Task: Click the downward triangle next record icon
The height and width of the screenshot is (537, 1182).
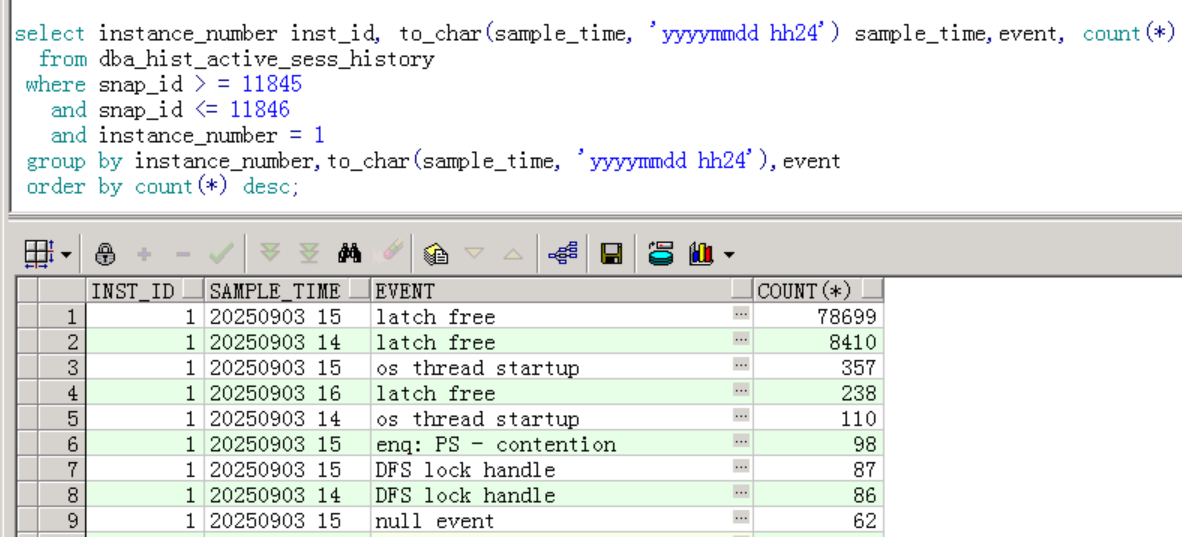Action: tap(474, 253)
